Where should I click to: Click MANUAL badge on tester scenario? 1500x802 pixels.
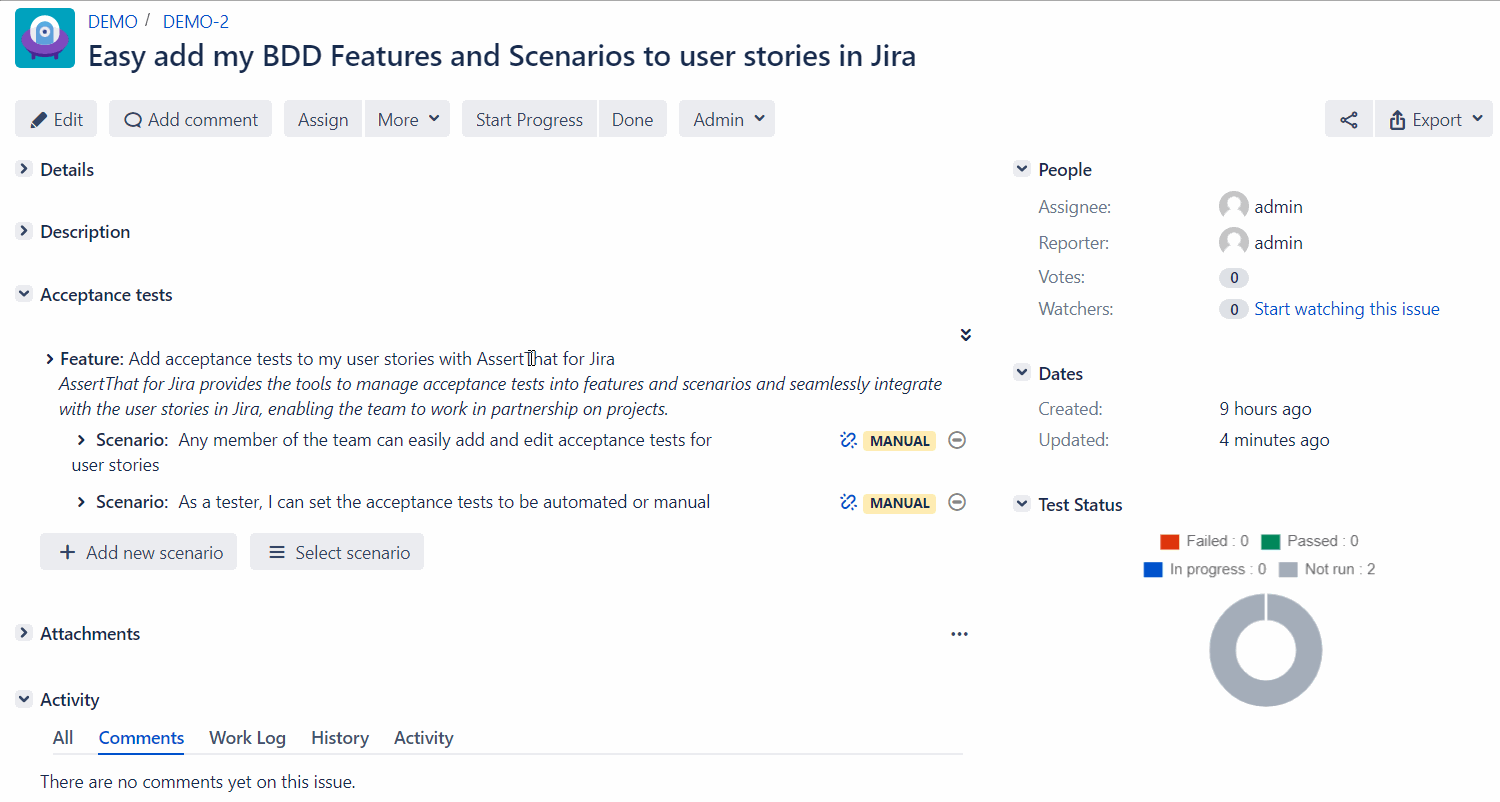point(899,503)
